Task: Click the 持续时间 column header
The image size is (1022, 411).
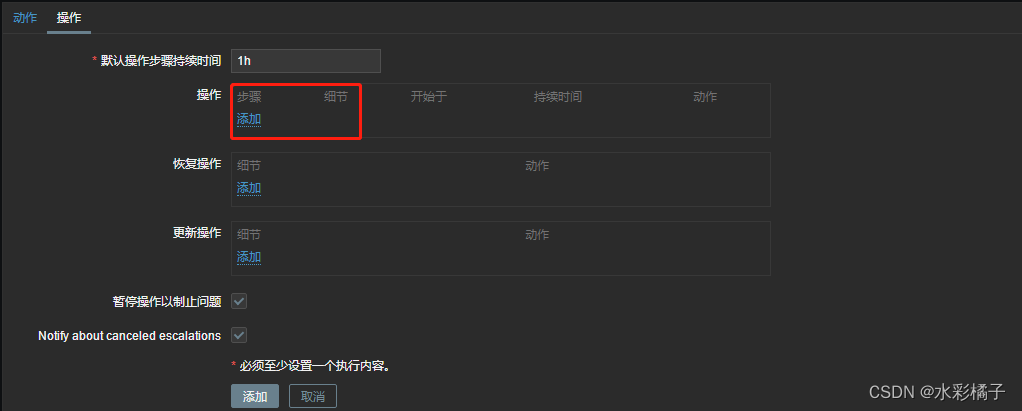Action: (558, 97)
